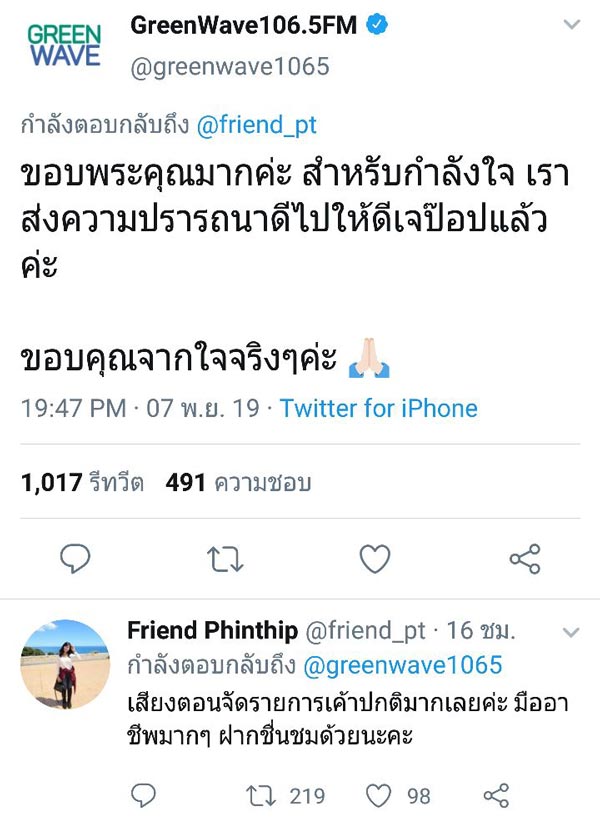The width and height of the screenshot is (600, 824).
Task: Click the verified badge next to GreenWave106.5FM
Action: coord(376,24)
